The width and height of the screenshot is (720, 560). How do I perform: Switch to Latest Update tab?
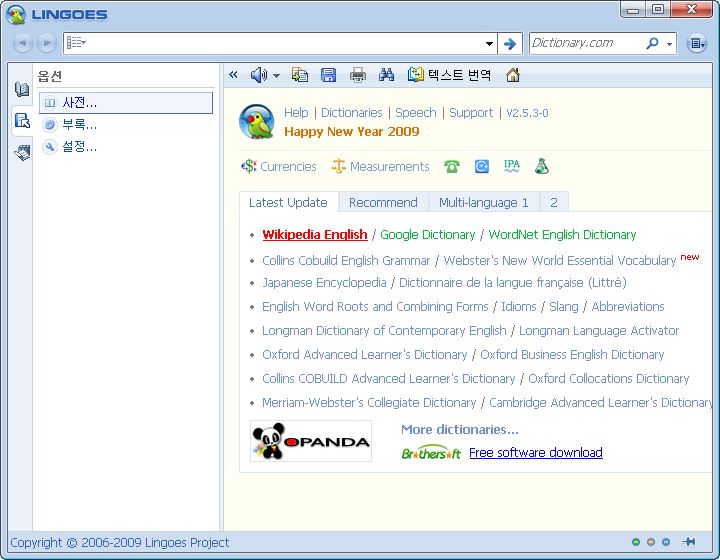[x=288, y=202]
